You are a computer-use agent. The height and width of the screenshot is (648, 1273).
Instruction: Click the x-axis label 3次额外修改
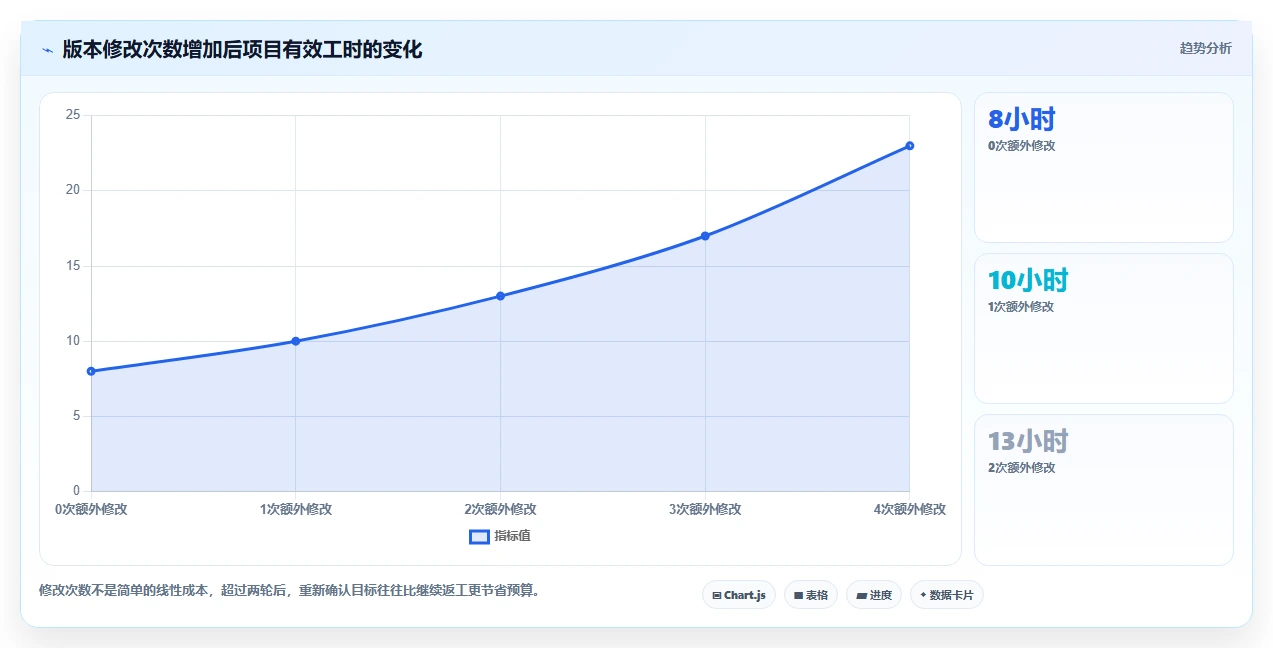[705, 509]
